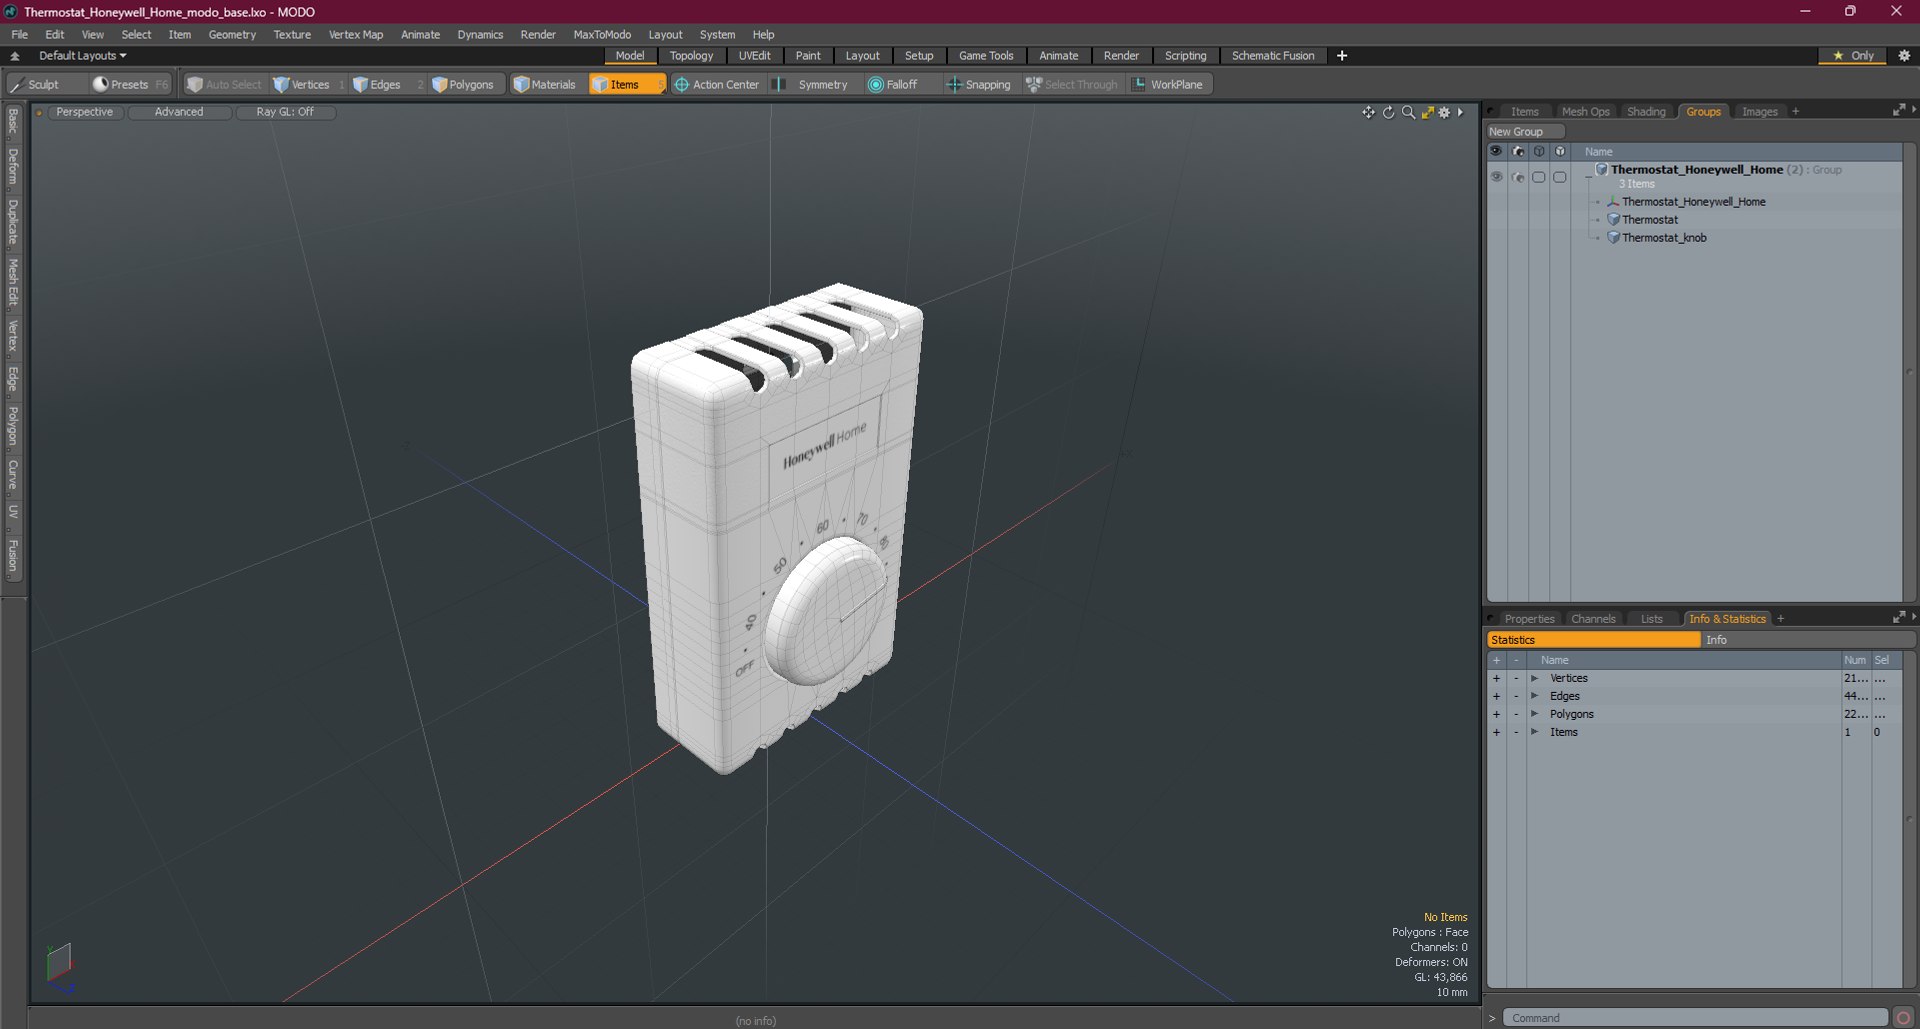Click home arrow icon beside Default Layouts
Screen dimensions: 1920x1029
[x=14, y=56]
